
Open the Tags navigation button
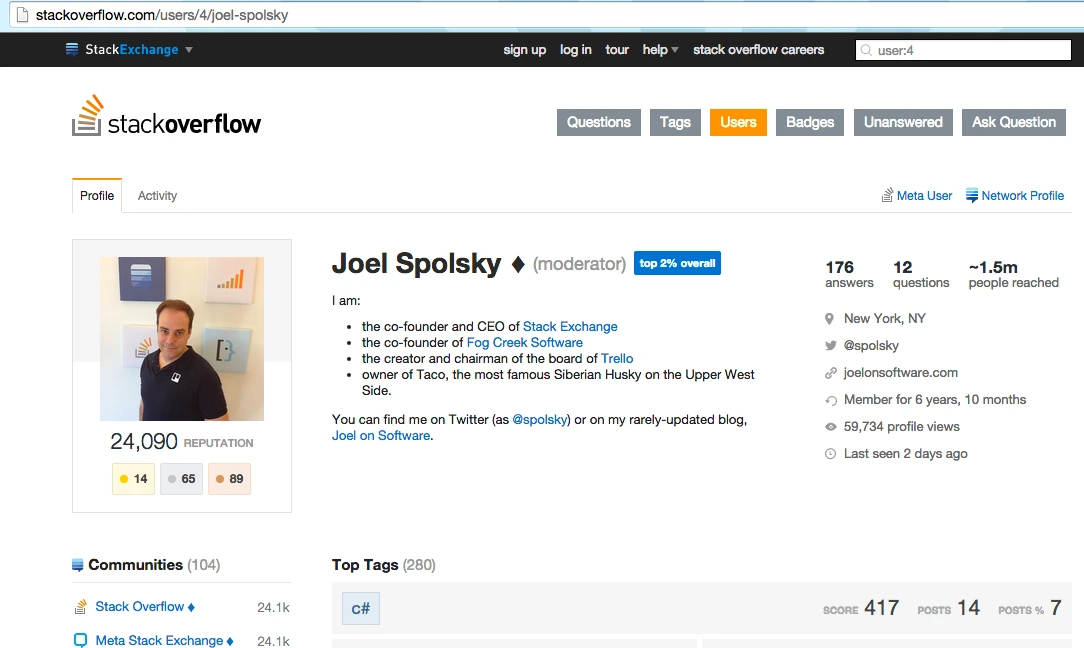(x=675, y=122)
